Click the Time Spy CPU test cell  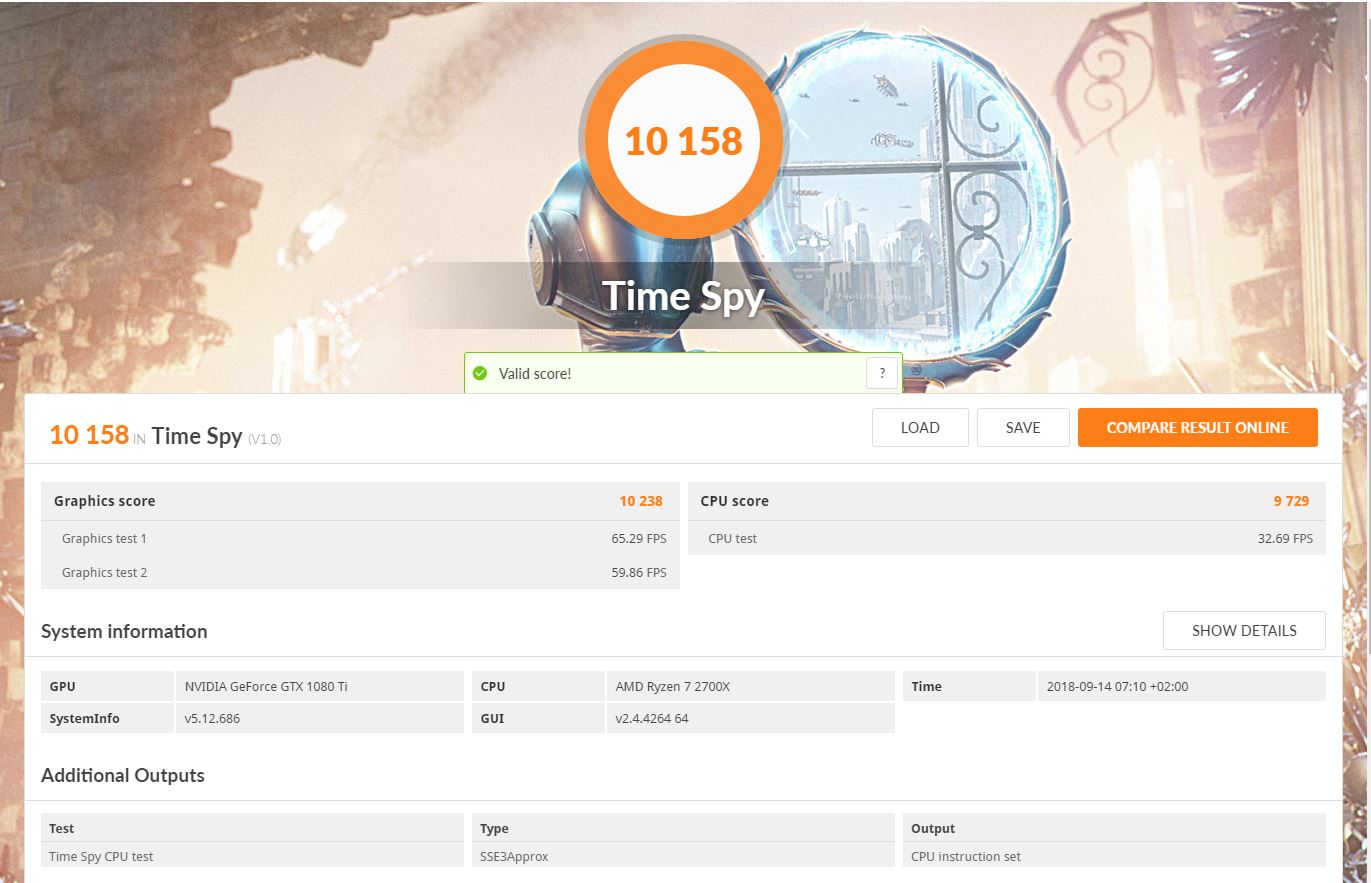click(x=101, y=856)
